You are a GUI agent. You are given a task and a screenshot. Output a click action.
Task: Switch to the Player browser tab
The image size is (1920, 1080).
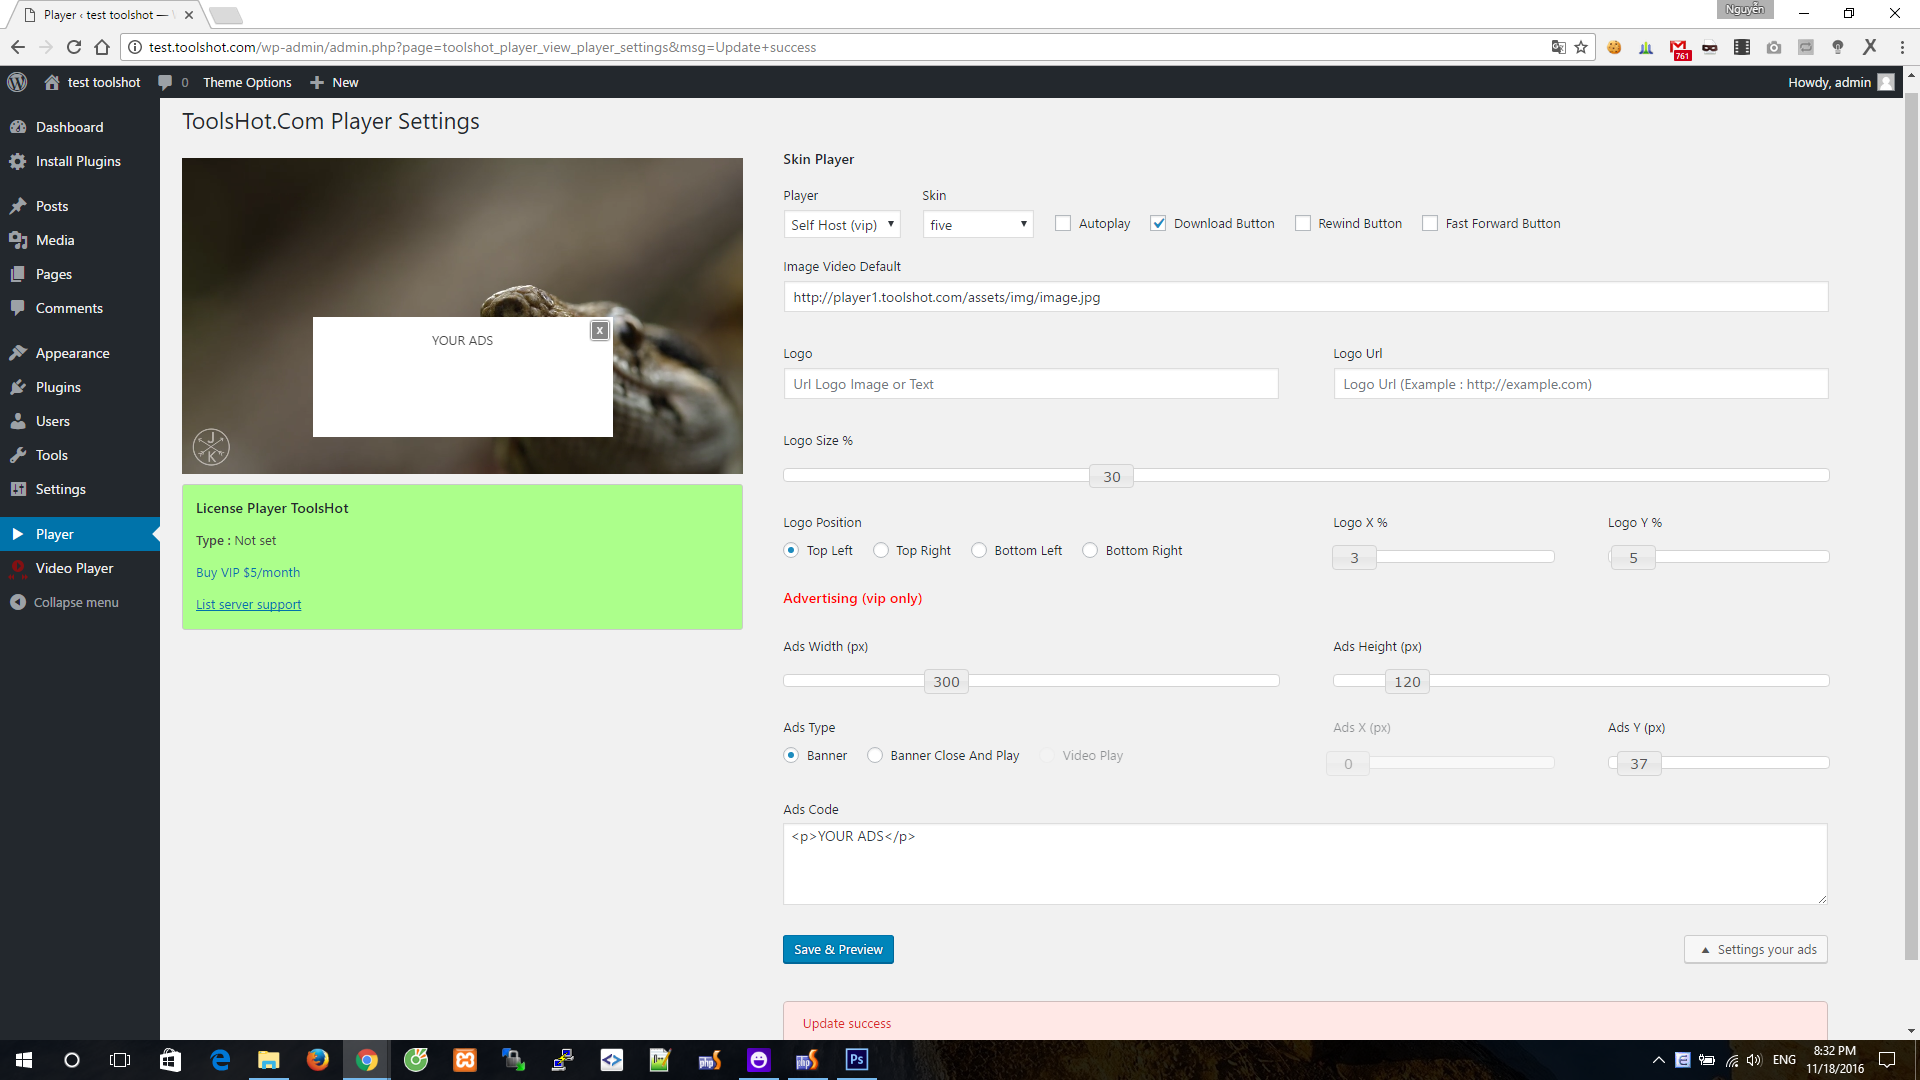tap(104, 15)
